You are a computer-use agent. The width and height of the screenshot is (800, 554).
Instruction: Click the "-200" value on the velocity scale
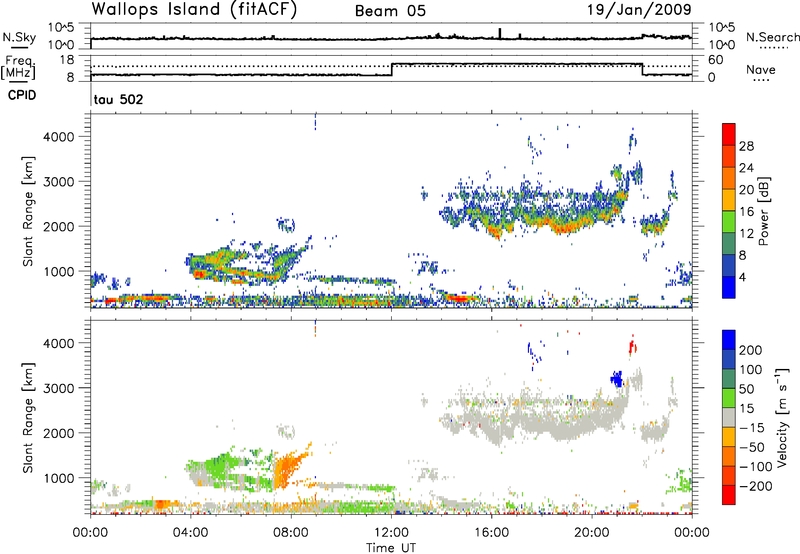[x=756, y=486]
